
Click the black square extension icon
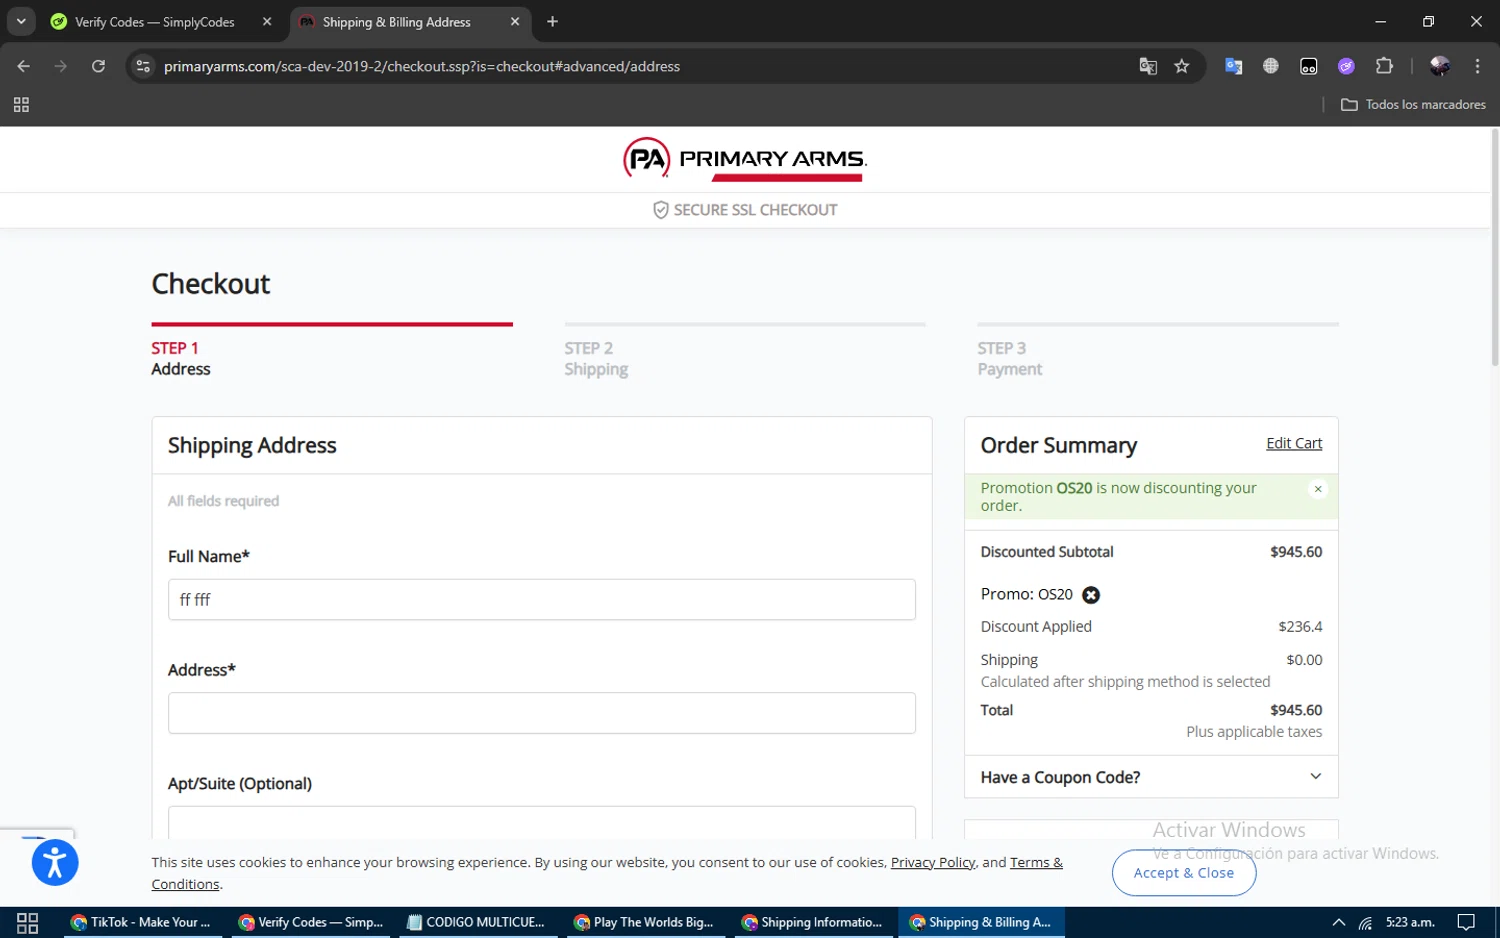click(x=1309, y=66)
